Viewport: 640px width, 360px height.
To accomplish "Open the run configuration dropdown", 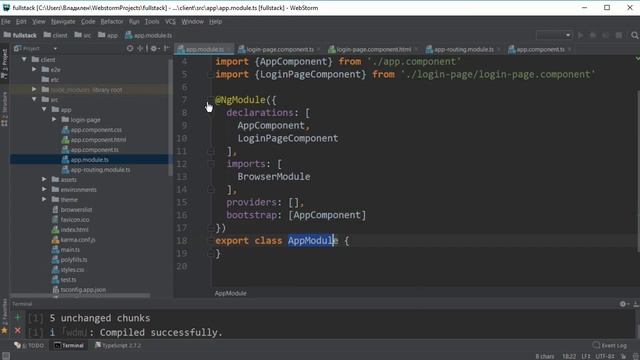I will (x=554, y=36).
